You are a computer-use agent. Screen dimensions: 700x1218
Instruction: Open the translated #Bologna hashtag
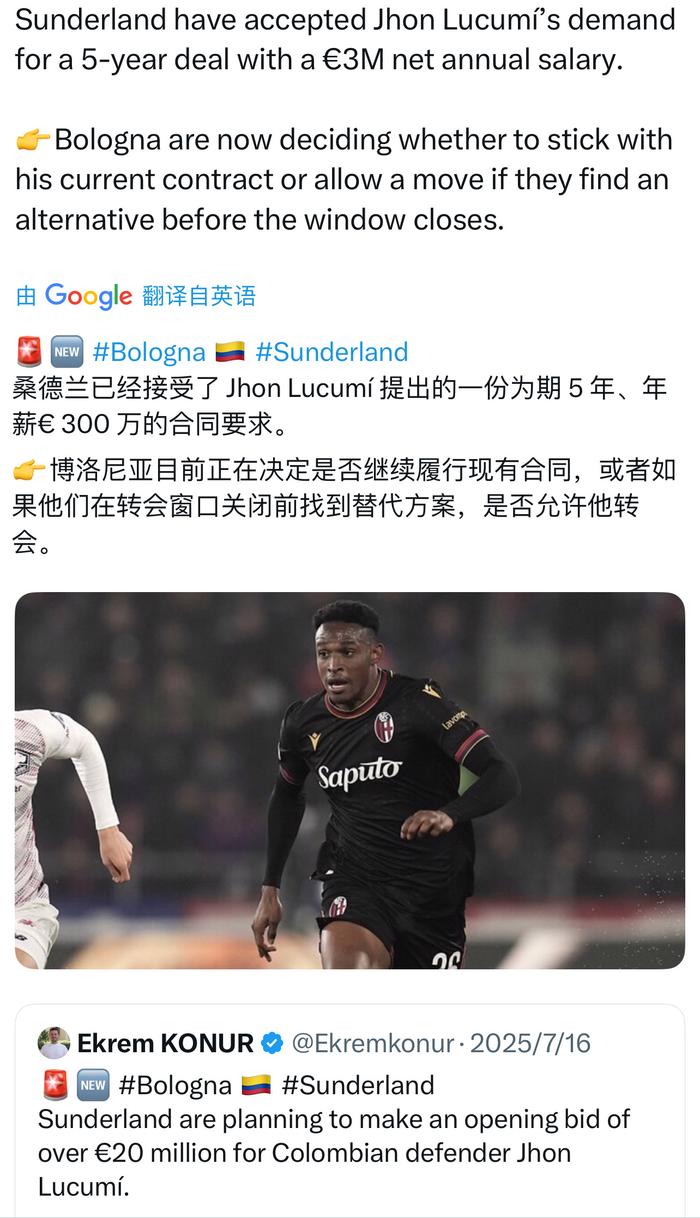[148, 352]
